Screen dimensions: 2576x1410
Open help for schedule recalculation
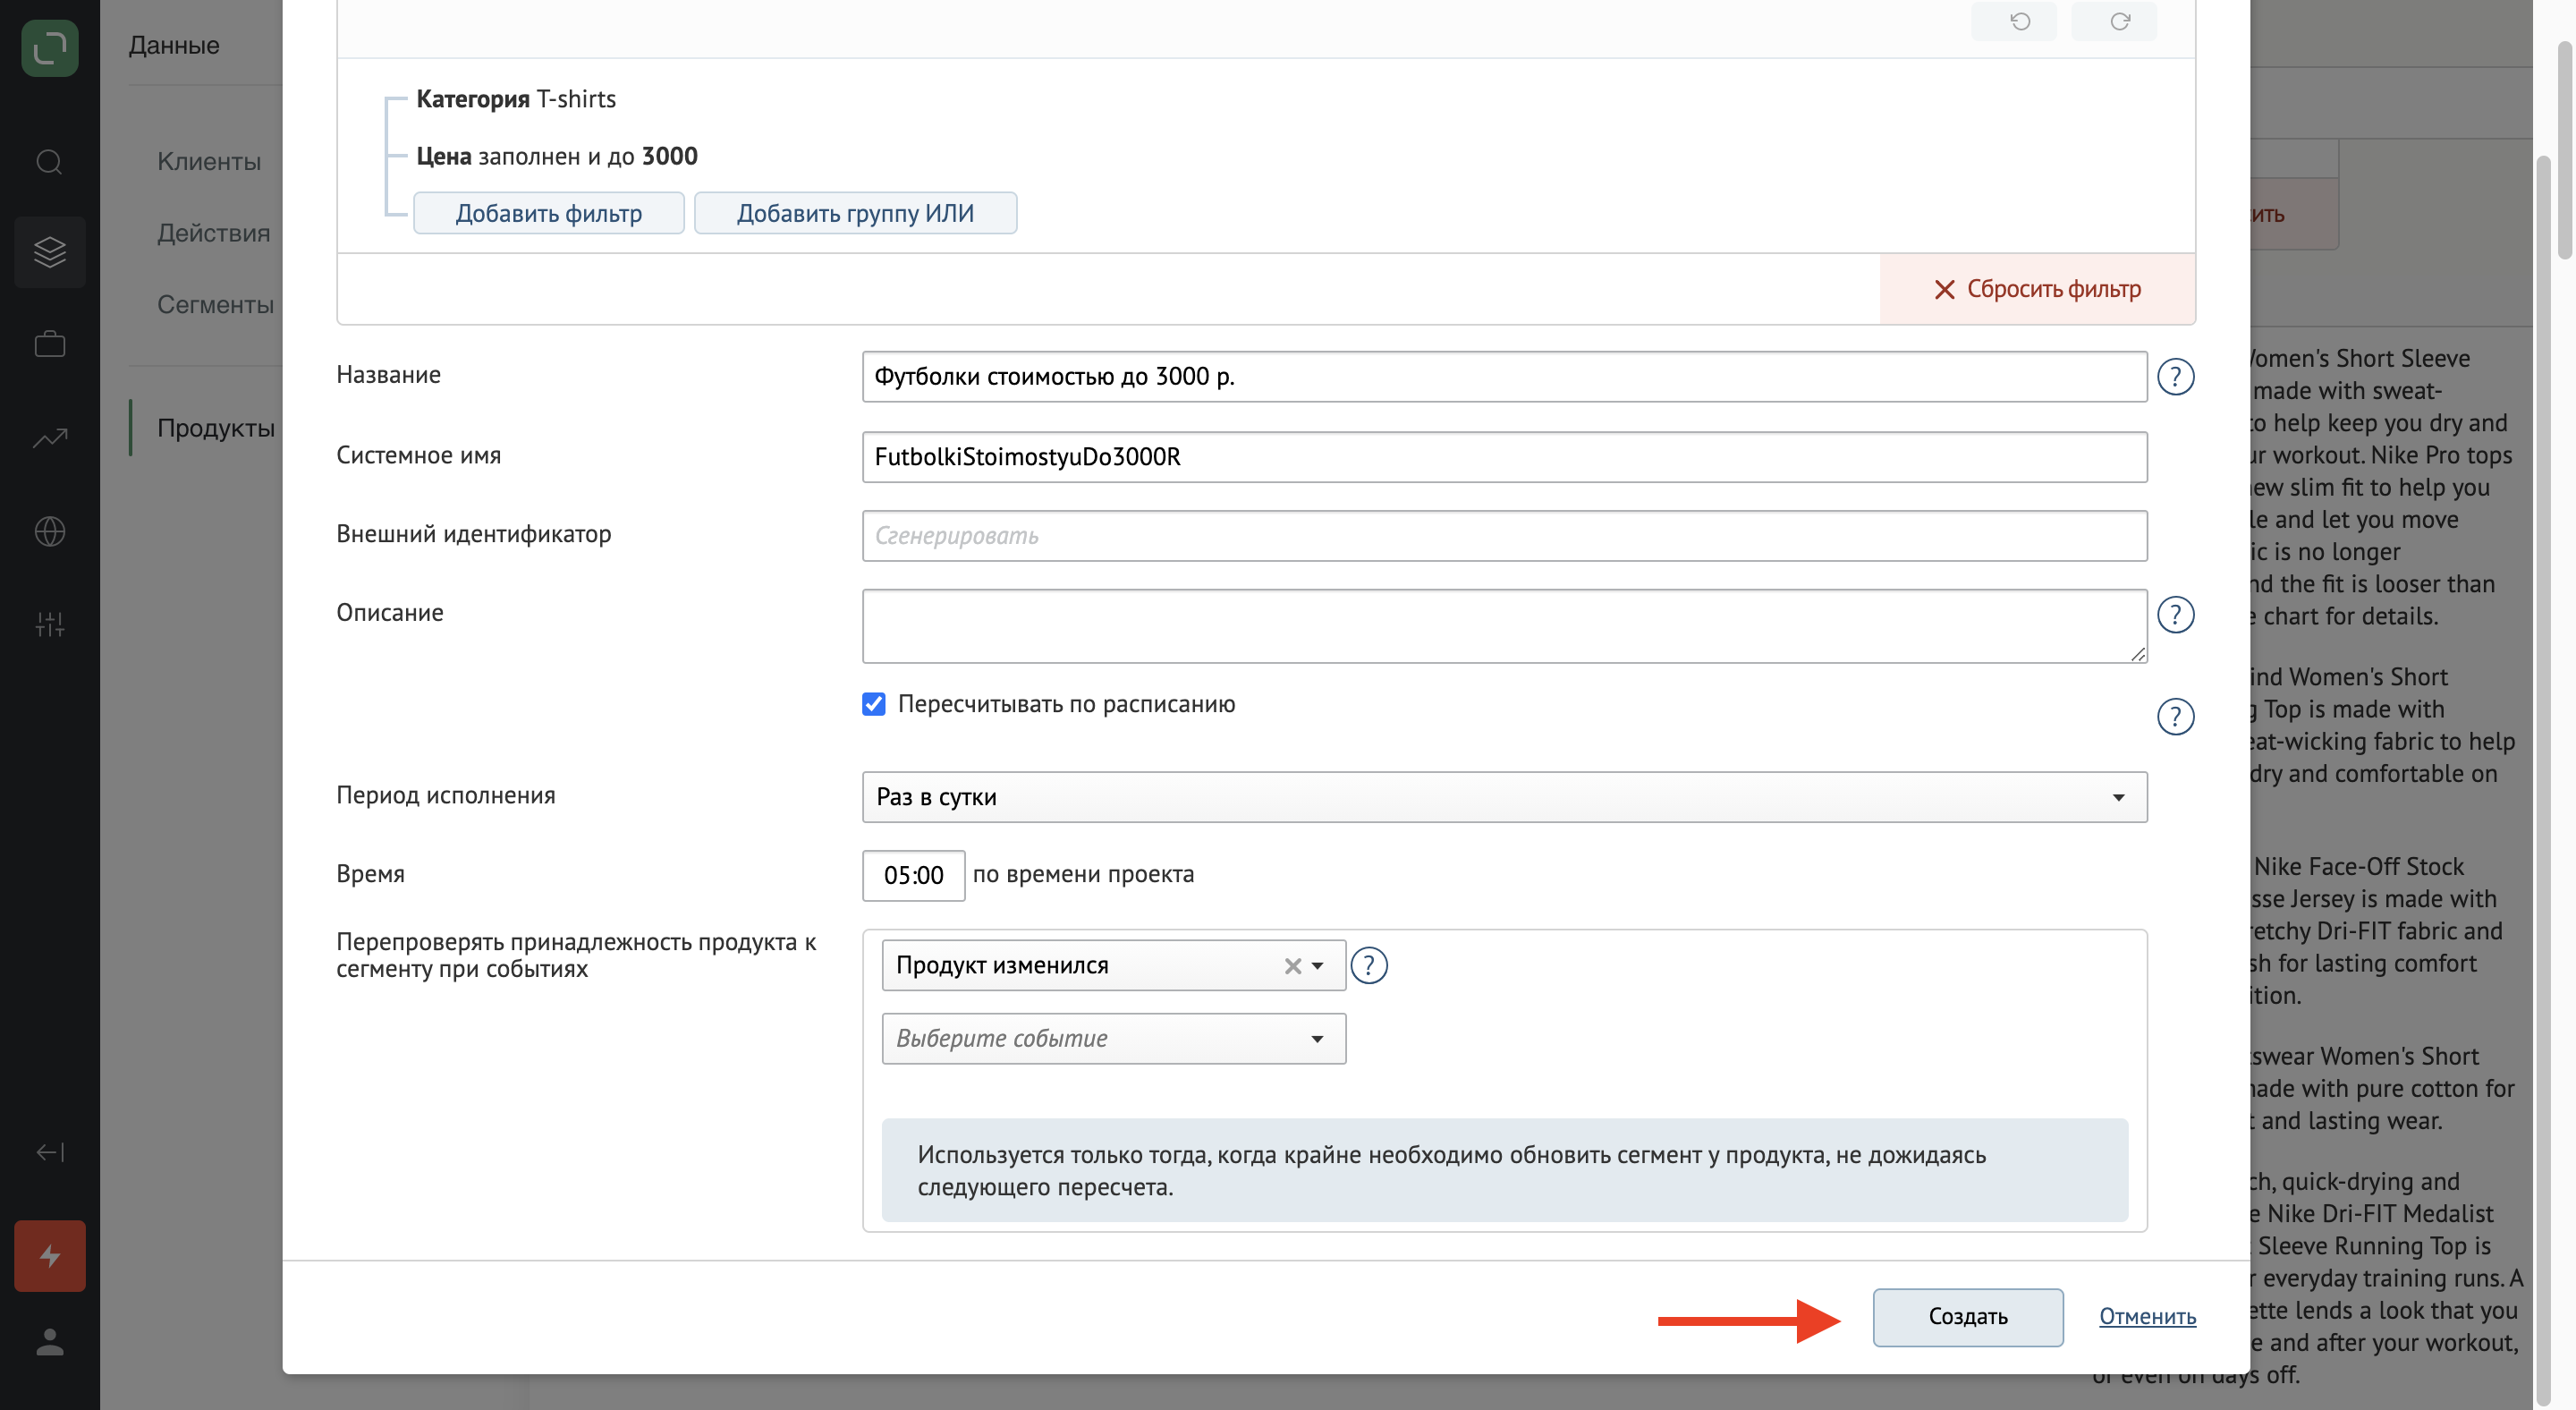2175,717
